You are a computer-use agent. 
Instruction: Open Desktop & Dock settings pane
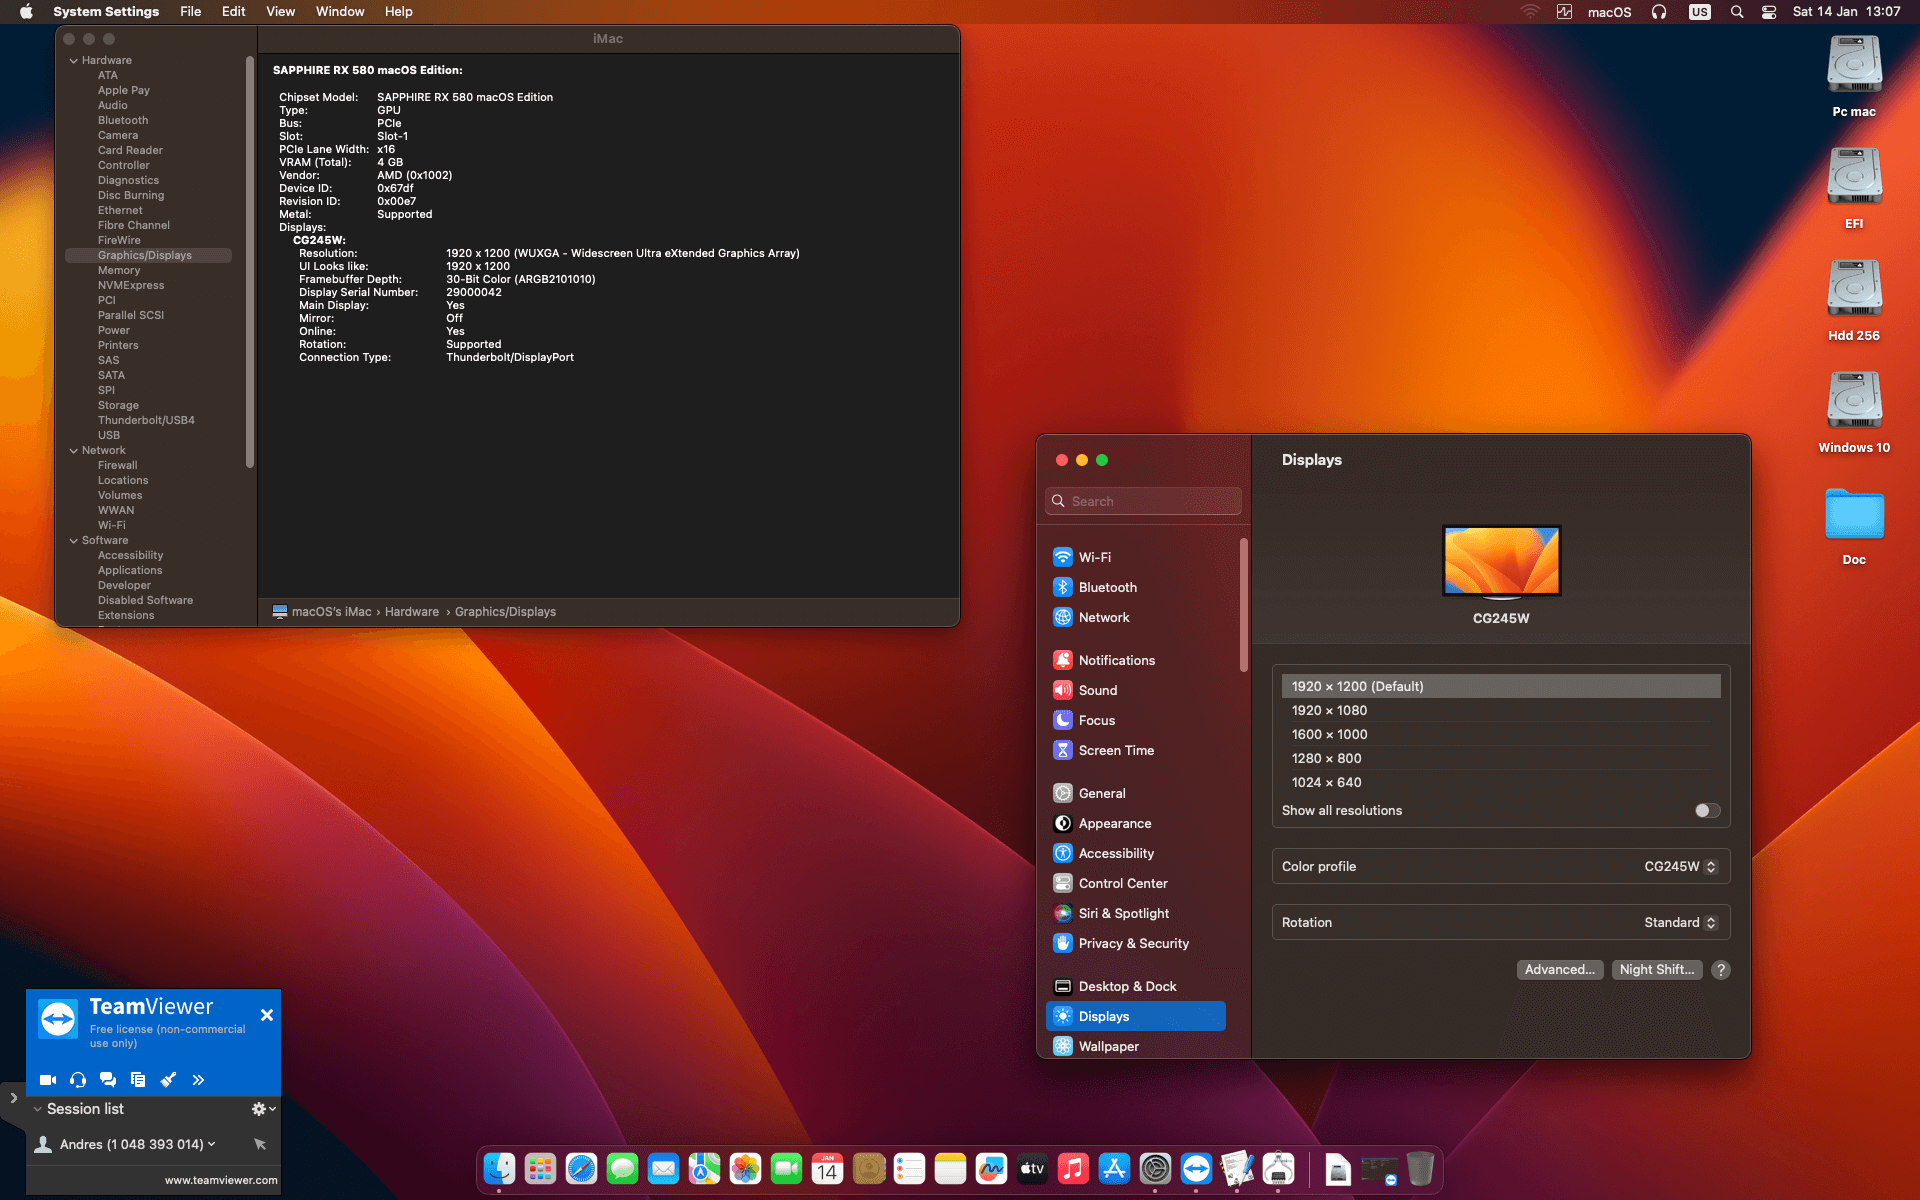point(1136,986)
